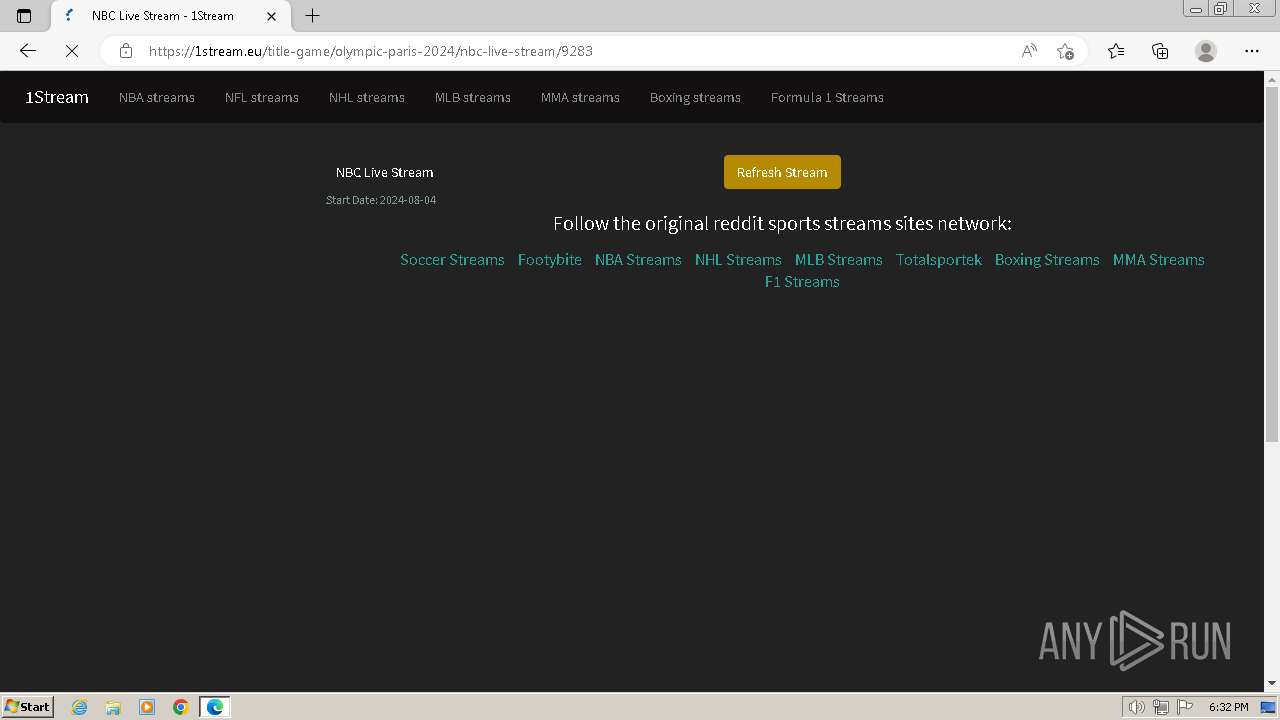
Task: Go to 1Stream home logo
Action: [57, 97]
